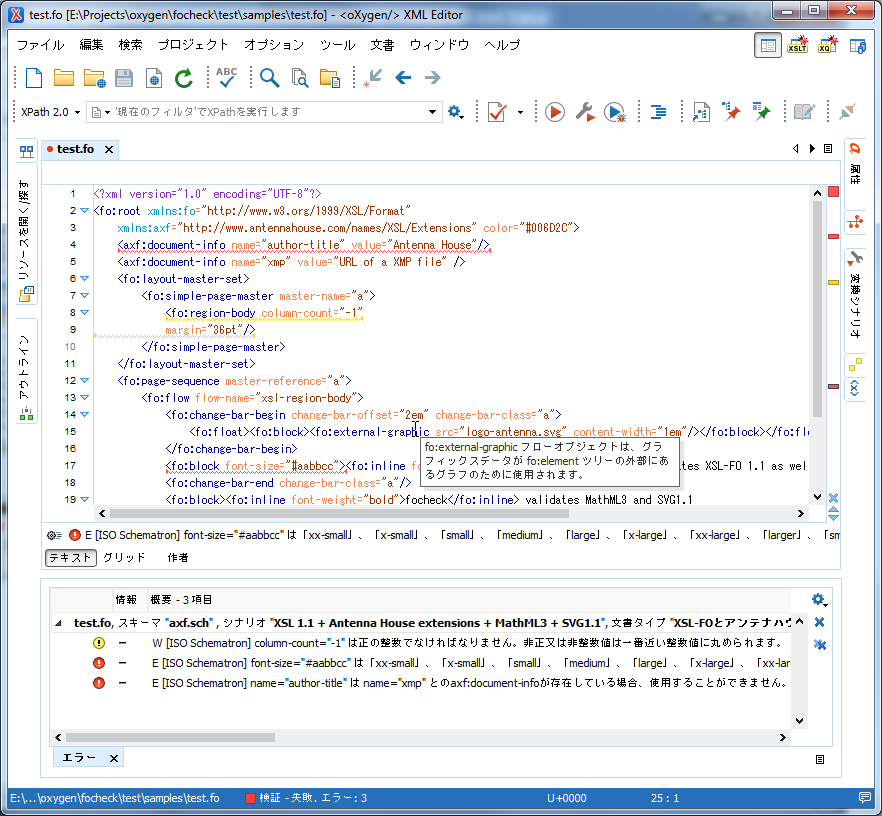Open the database perspective icon
The height and width of the screenshot is (816, 882).
click(x=858, y=45)
